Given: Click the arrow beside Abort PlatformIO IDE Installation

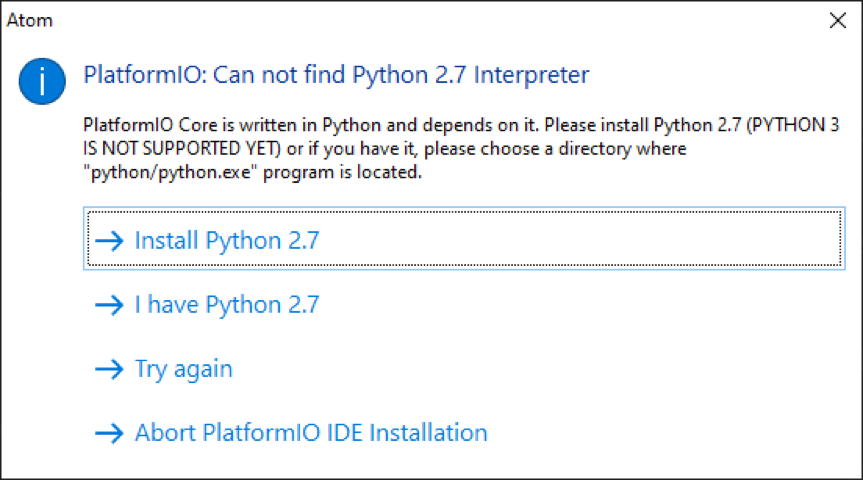Looking at the screenshot, I should coord(108,433).
